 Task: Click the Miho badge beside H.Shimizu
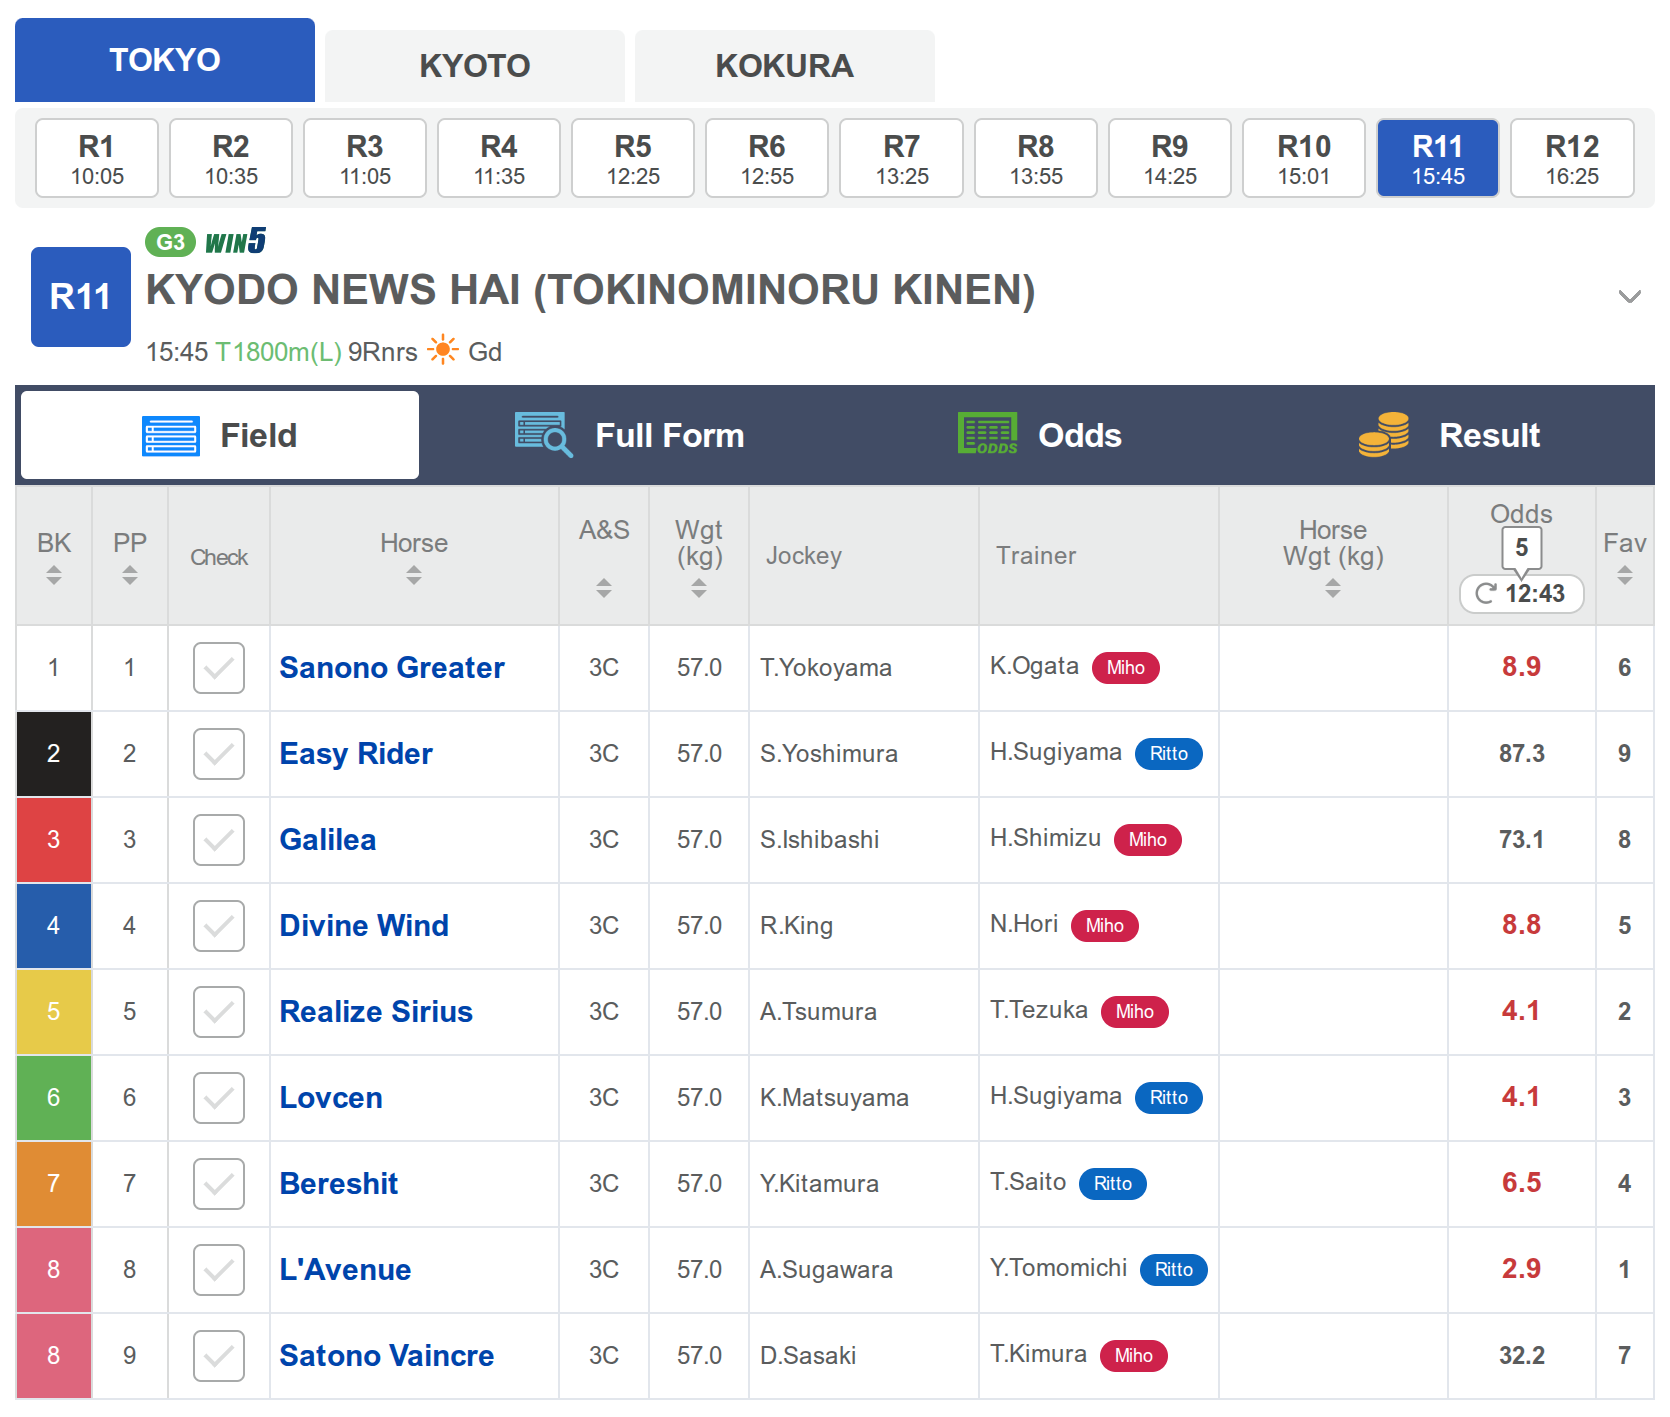click(1148, 839)
